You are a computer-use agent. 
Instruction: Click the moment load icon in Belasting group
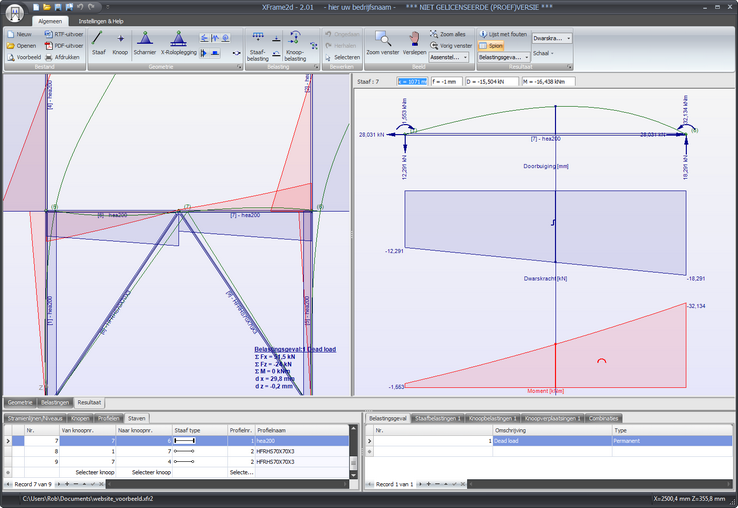276,54
